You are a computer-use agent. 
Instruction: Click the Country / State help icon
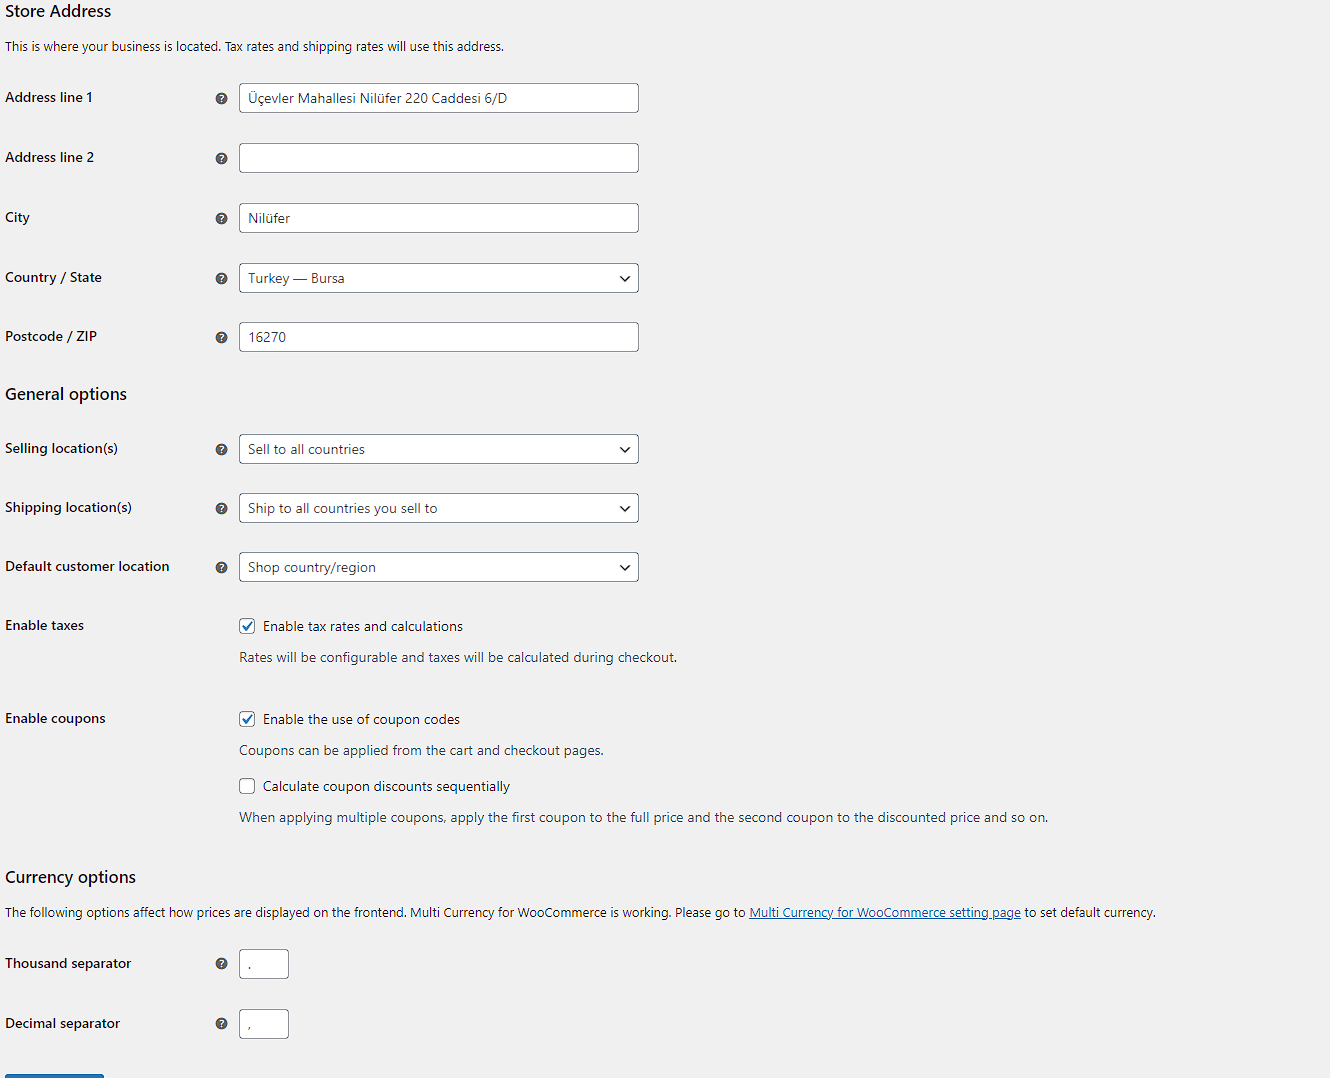[222, 278]
